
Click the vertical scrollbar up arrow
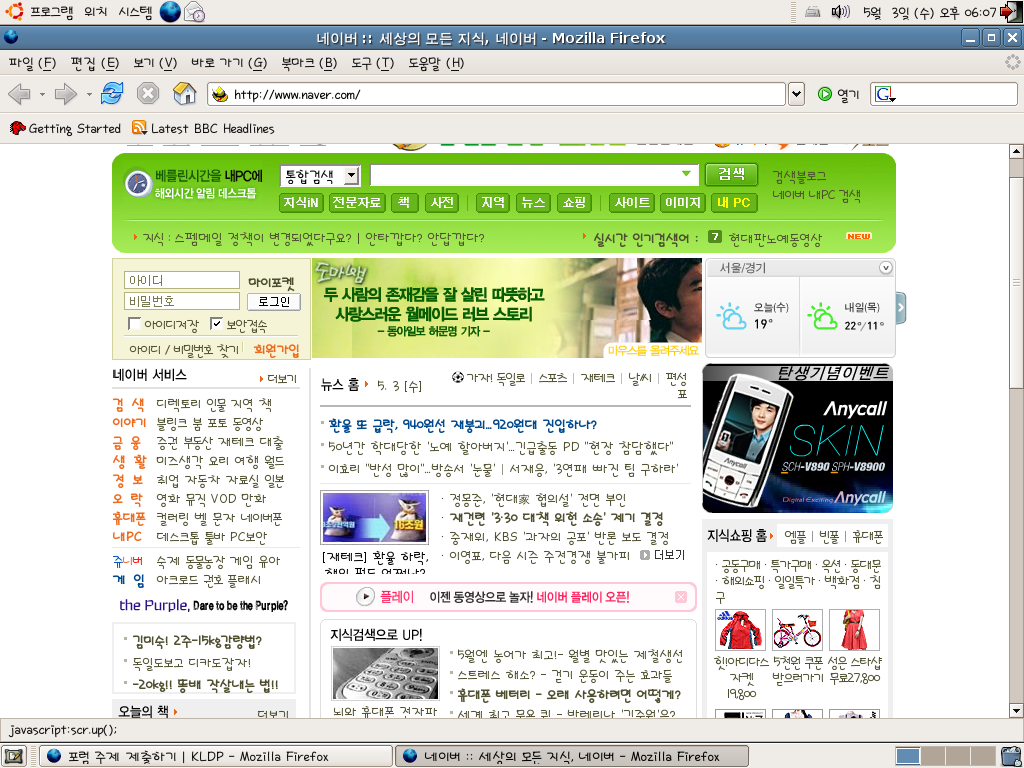[1016, 152]
